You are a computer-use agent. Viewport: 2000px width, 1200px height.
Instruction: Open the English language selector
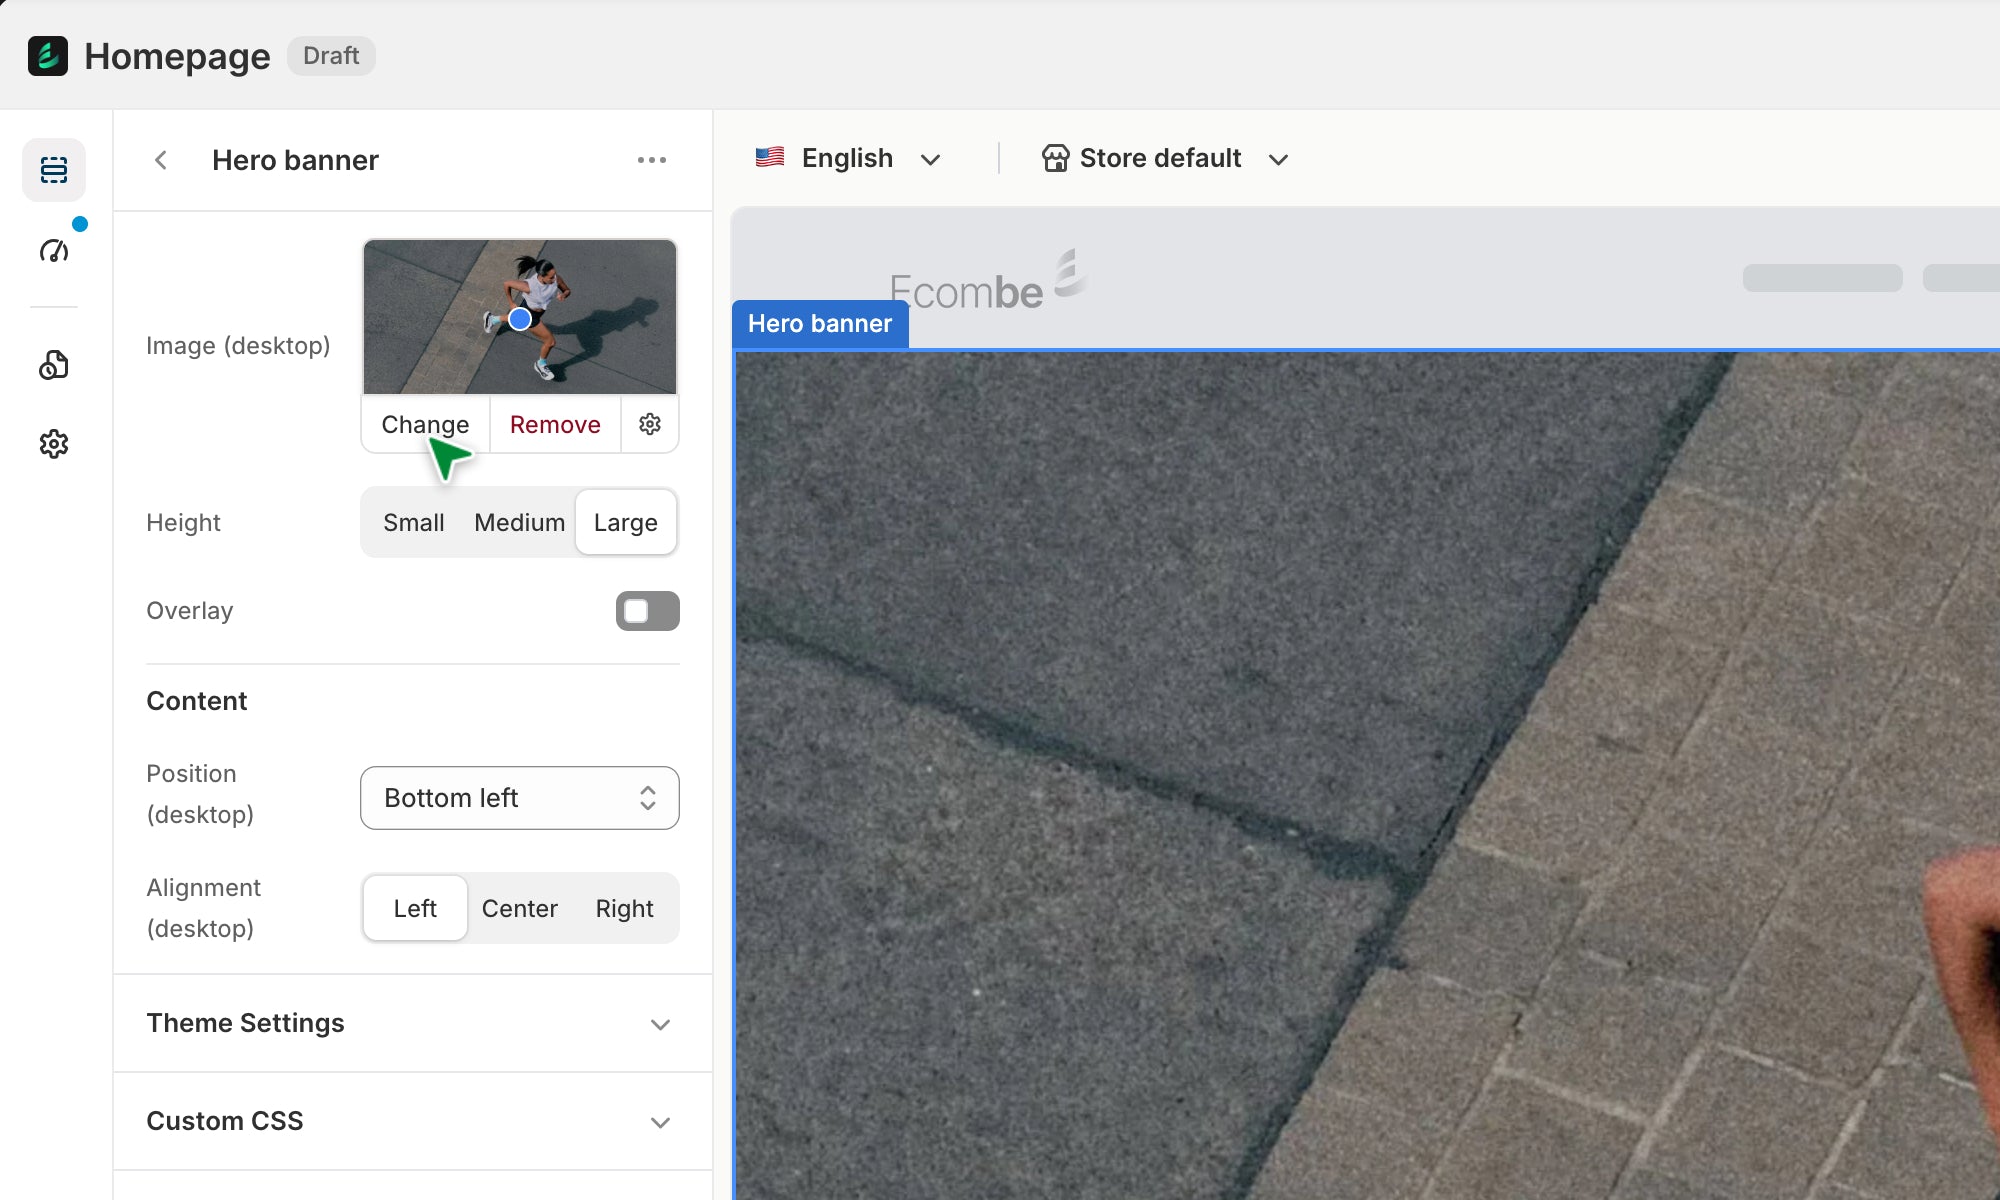(x=848, y=159)
